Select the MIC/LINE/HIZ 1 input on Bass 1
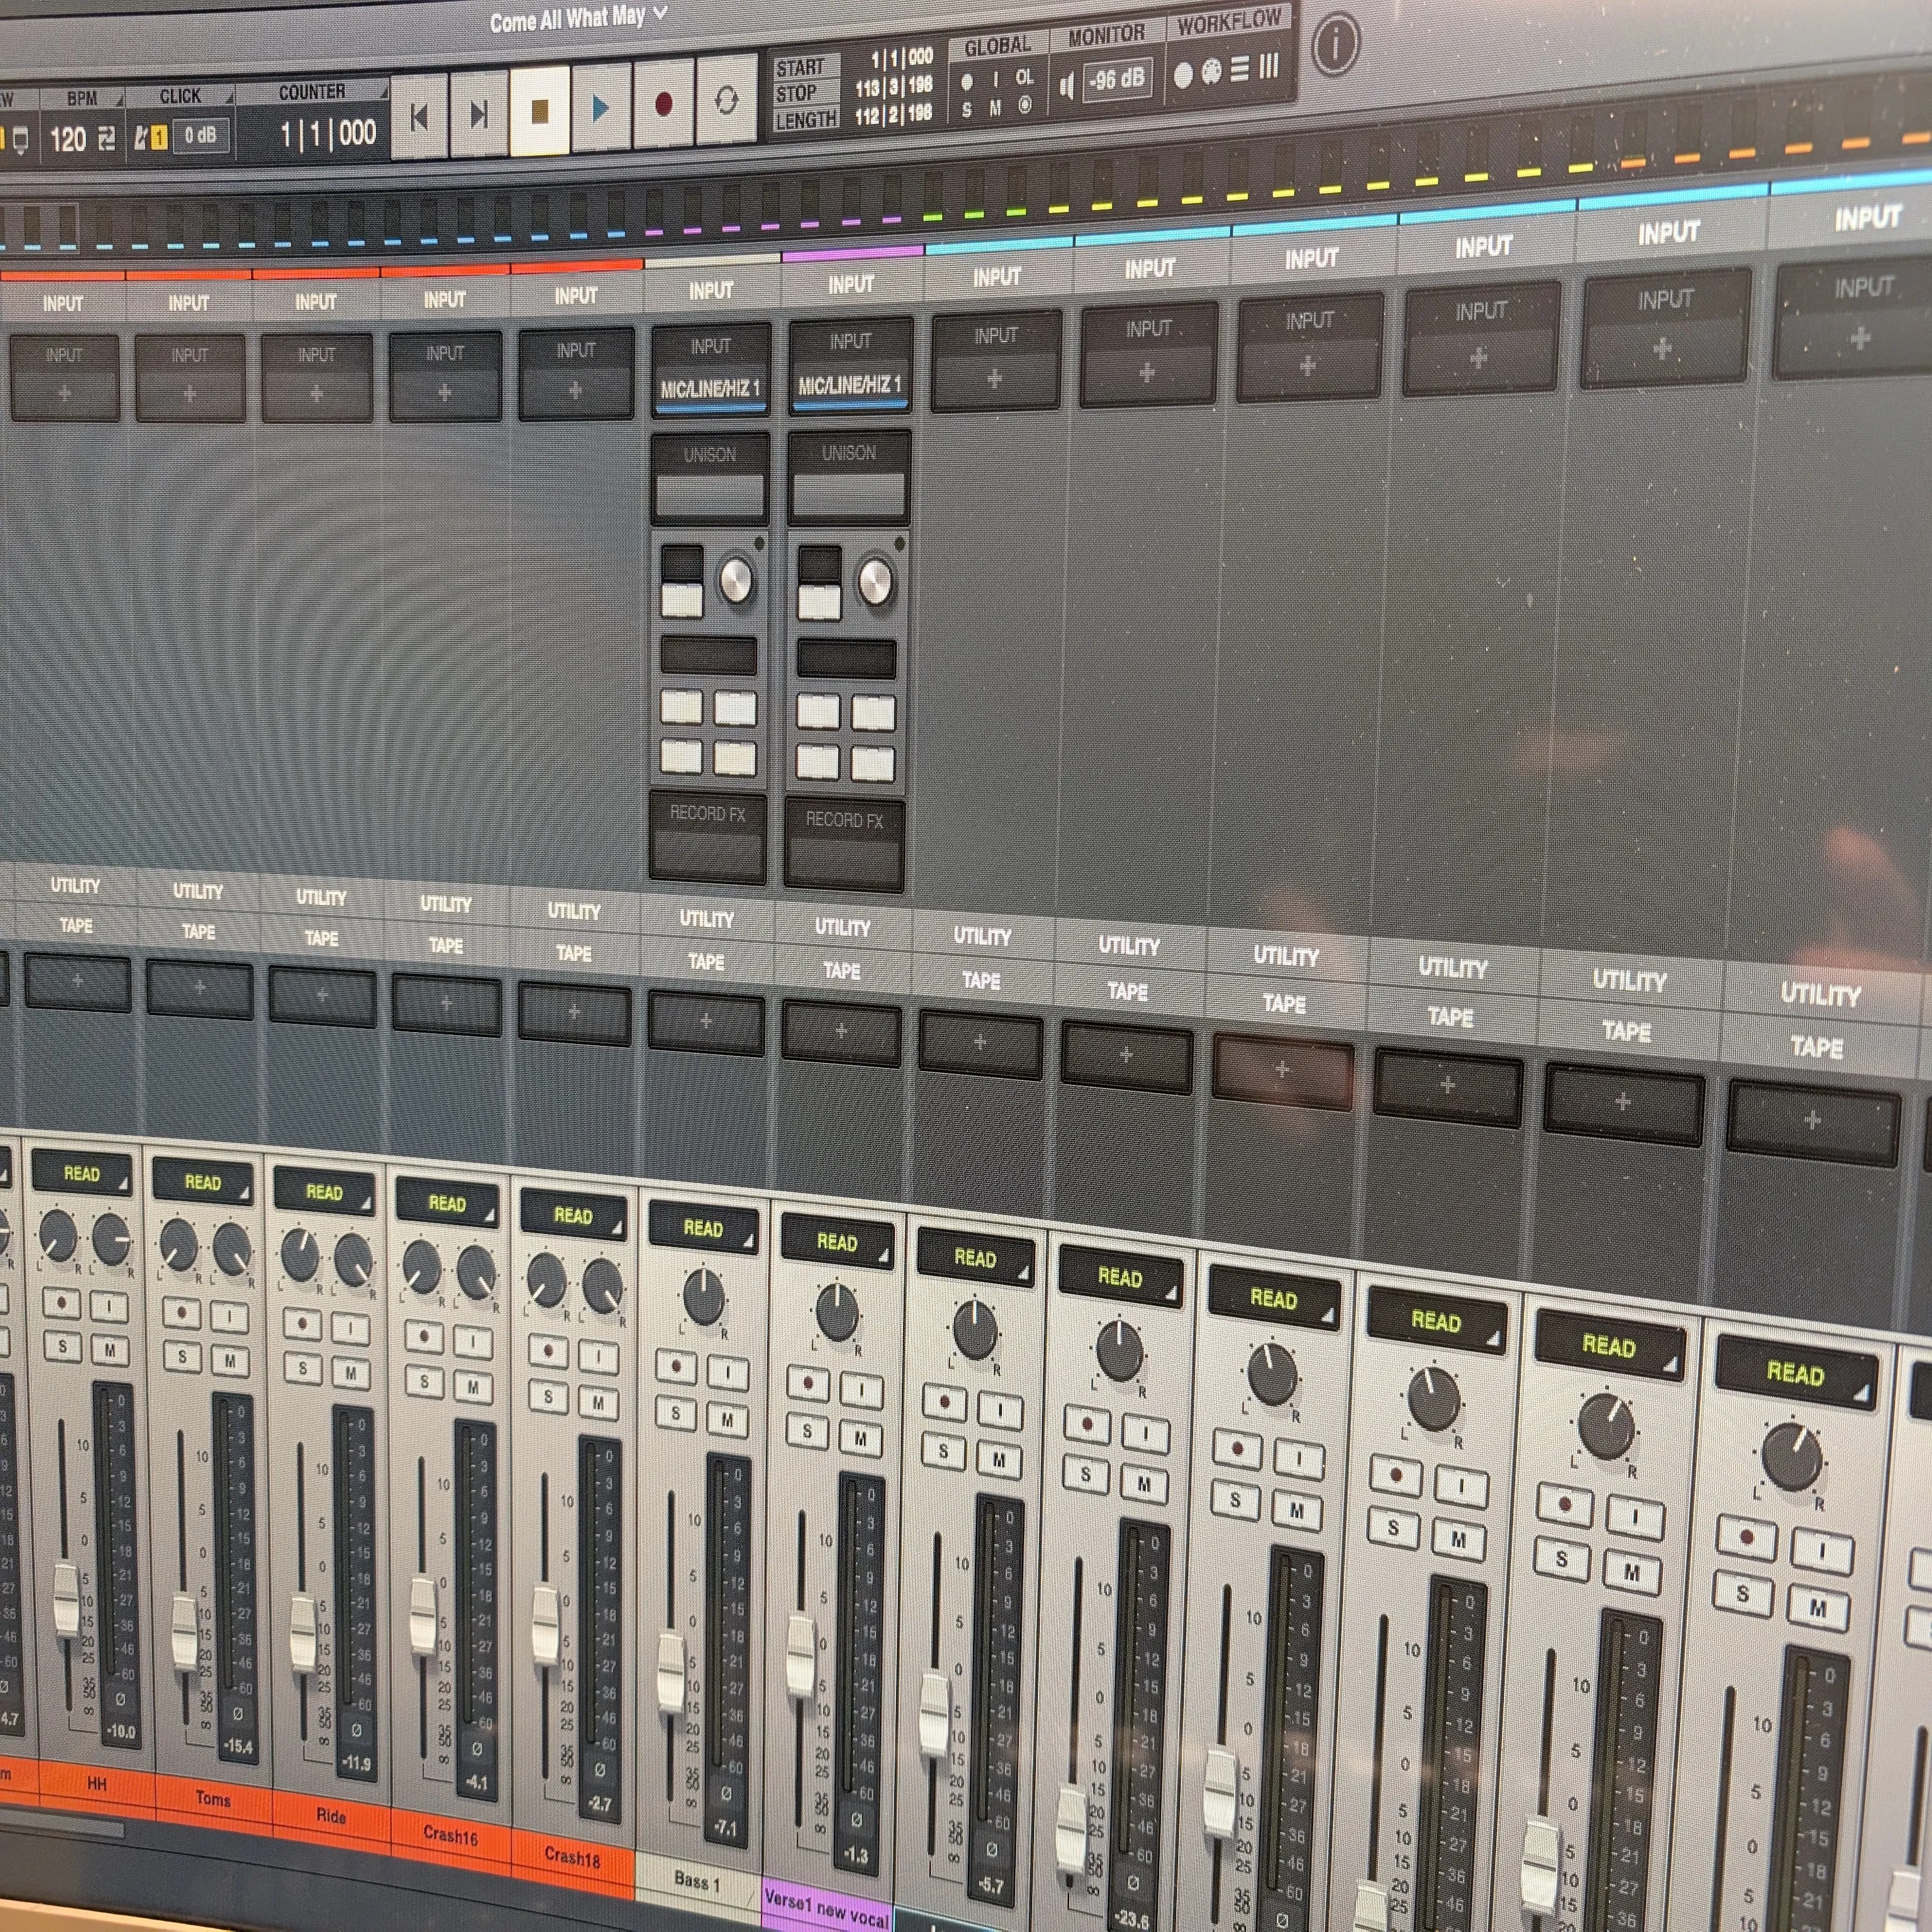This screenshot has height=1932, width=1932. (710, 389)
